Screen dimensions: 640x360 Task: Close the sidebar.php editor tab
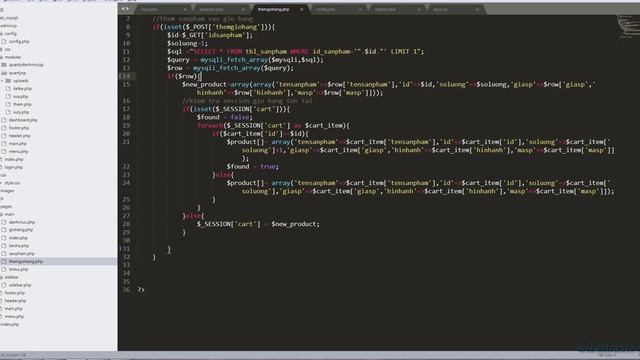[x=418, y=9]
